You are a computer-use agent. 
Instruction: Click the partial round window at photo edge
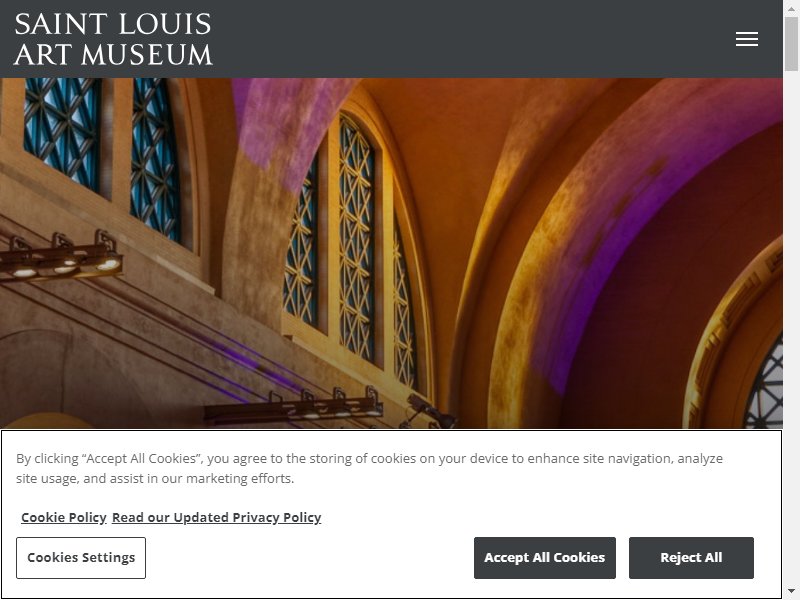764,383
